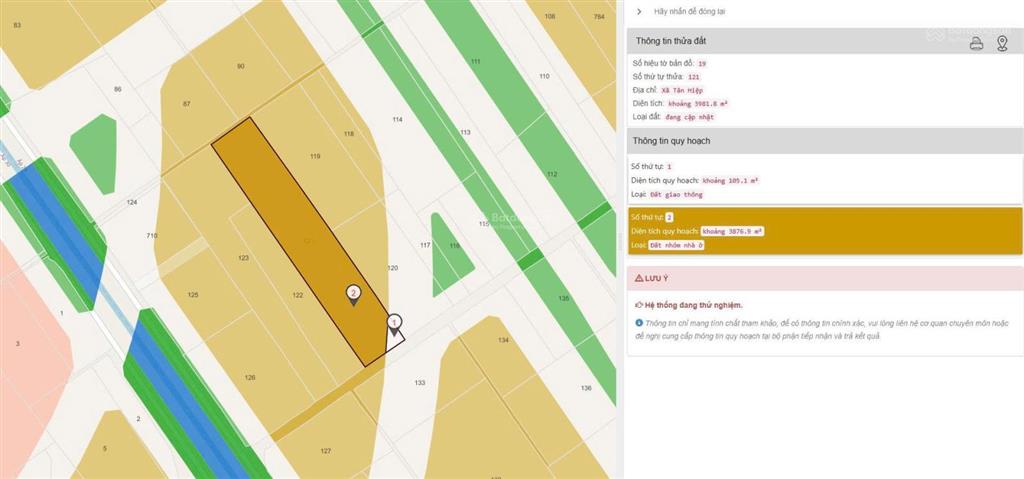Click pink parcel 3 on the map
The image size is (1024, 479).
tap(18, 344)
